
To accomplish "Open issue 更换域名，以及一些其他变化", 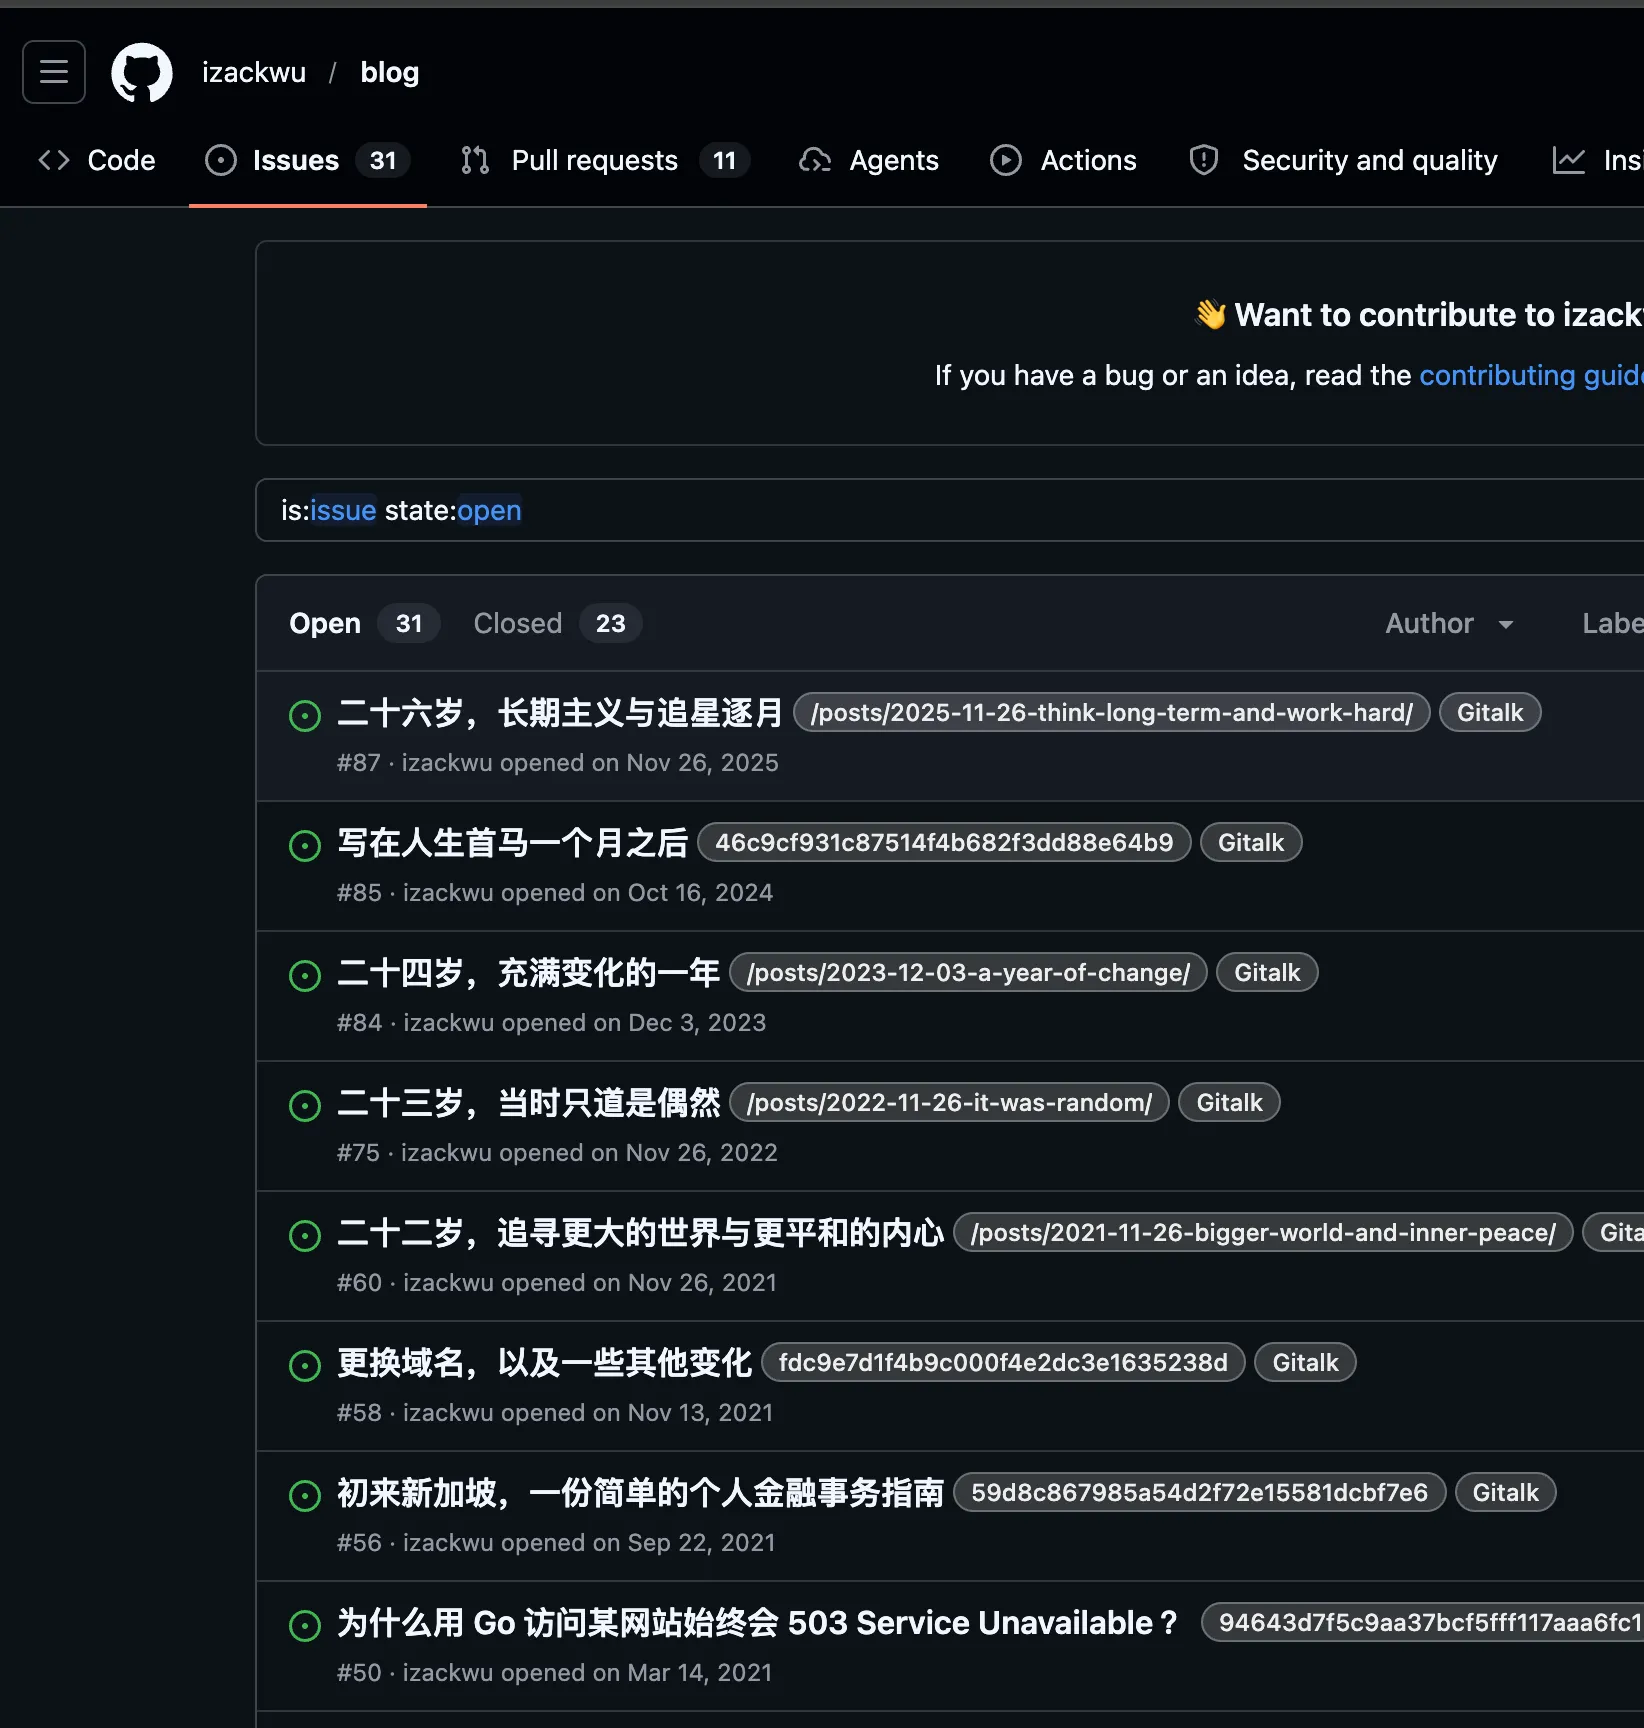I will click(x=545, y=1362).
